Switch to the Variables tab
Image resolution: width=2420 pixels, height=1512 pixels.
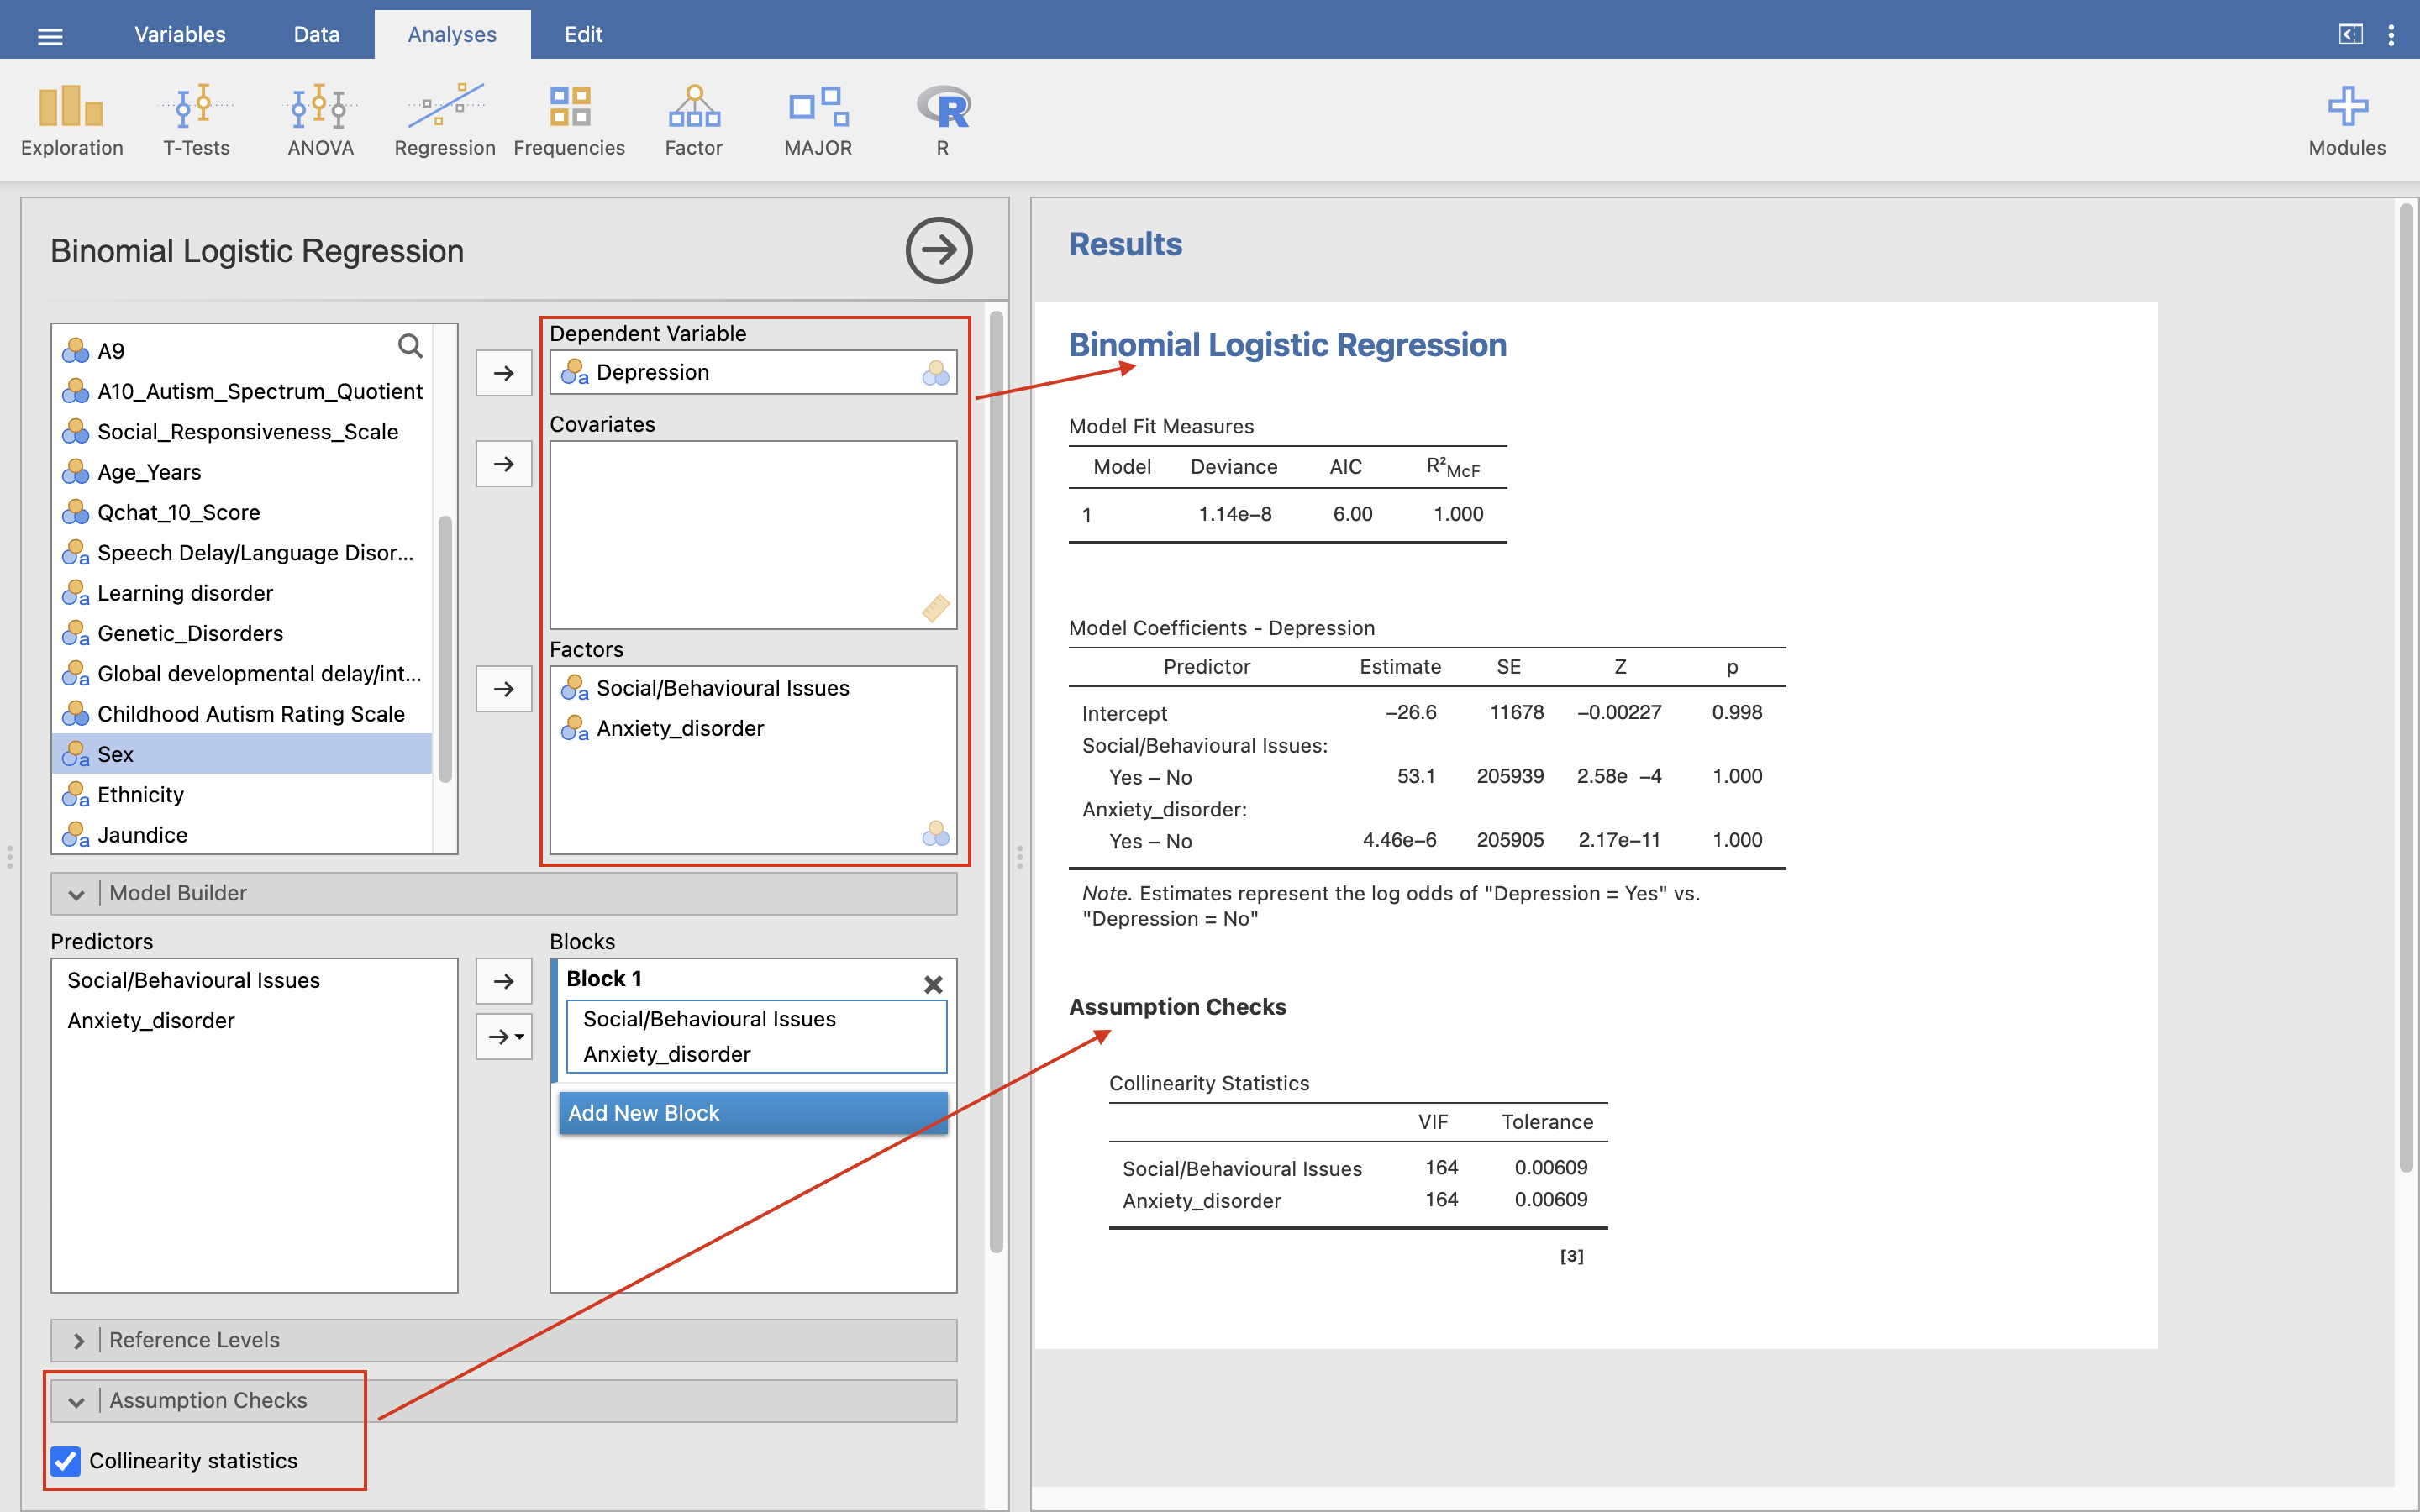click(180, 35)
